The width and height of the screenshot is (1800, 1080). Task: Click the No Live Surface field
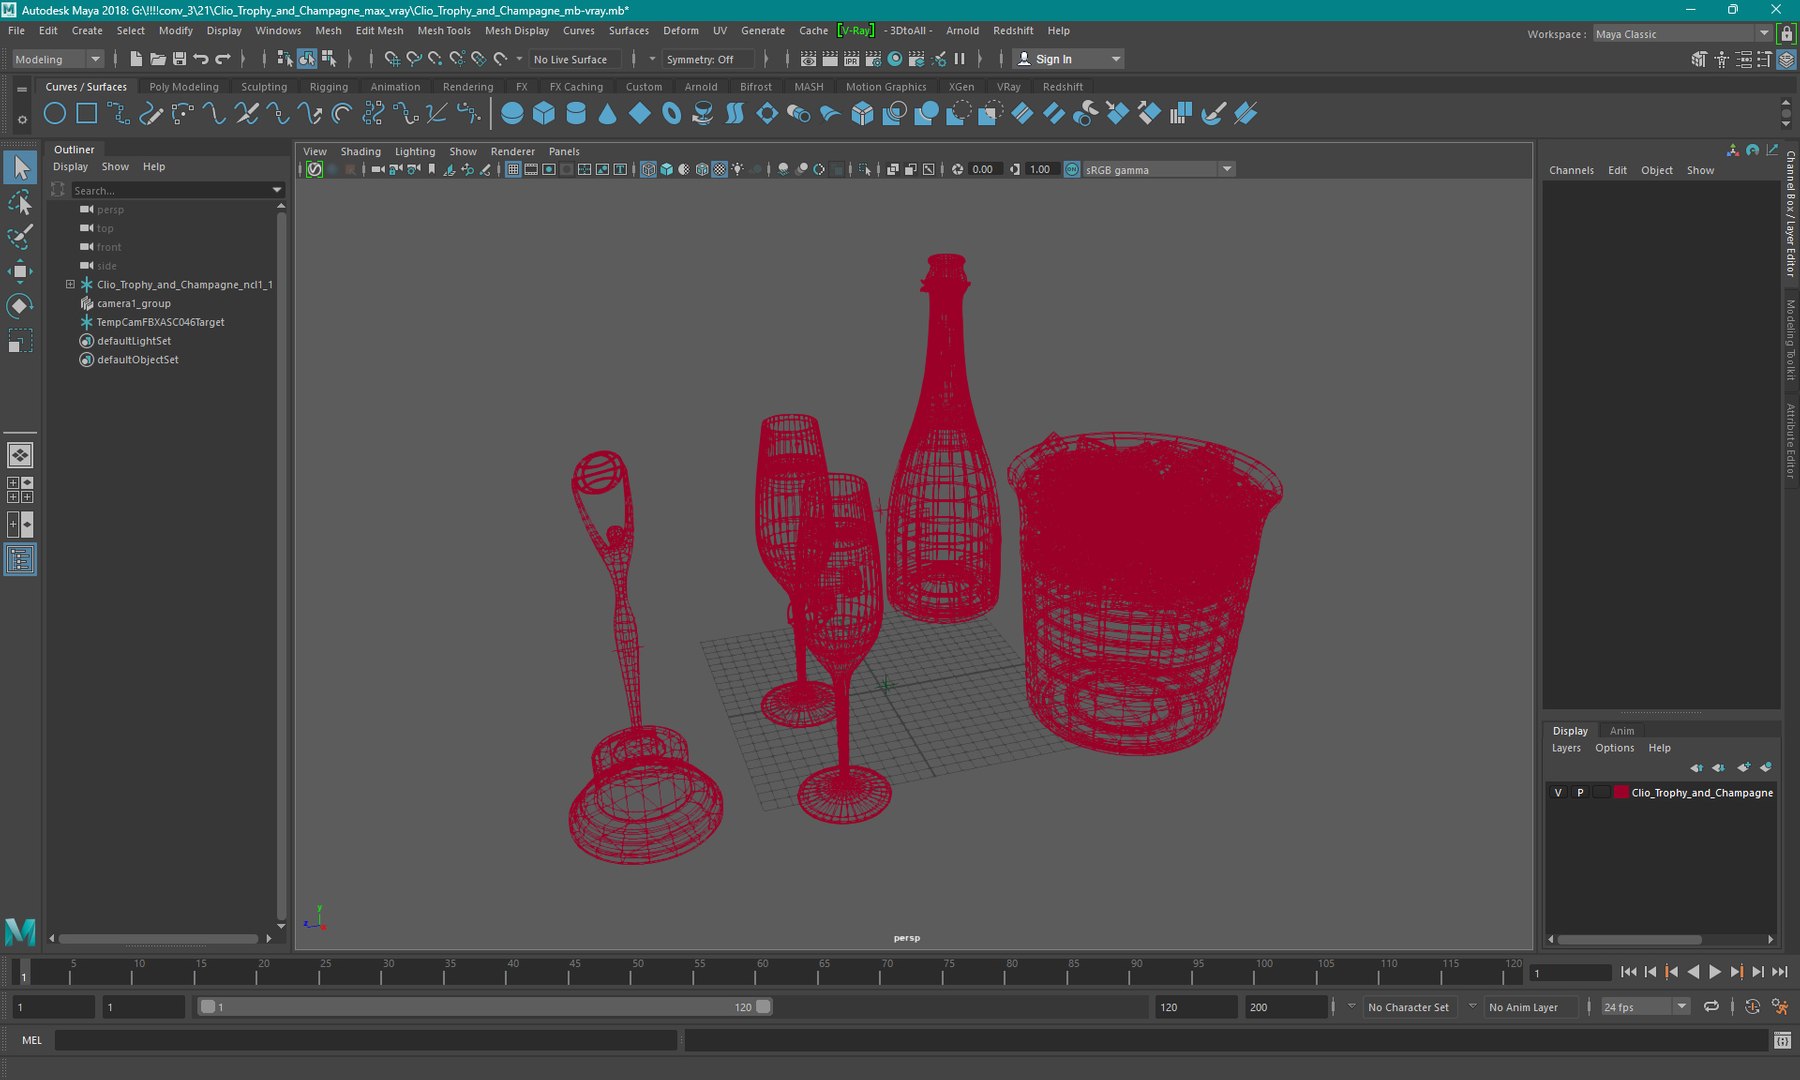click(x=575, y=59)
